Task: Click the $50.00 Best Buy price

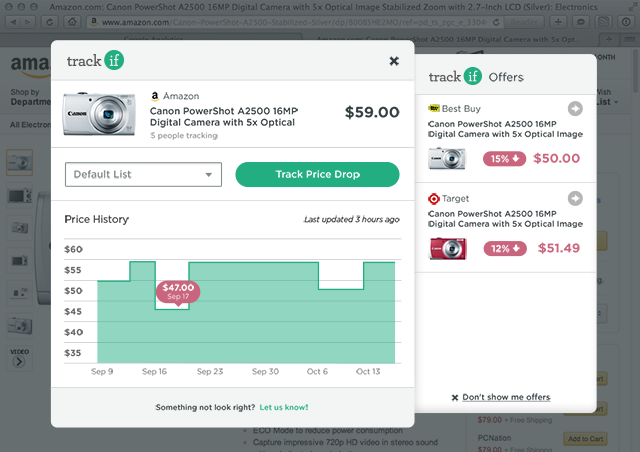Action: [x=556, y=158]
